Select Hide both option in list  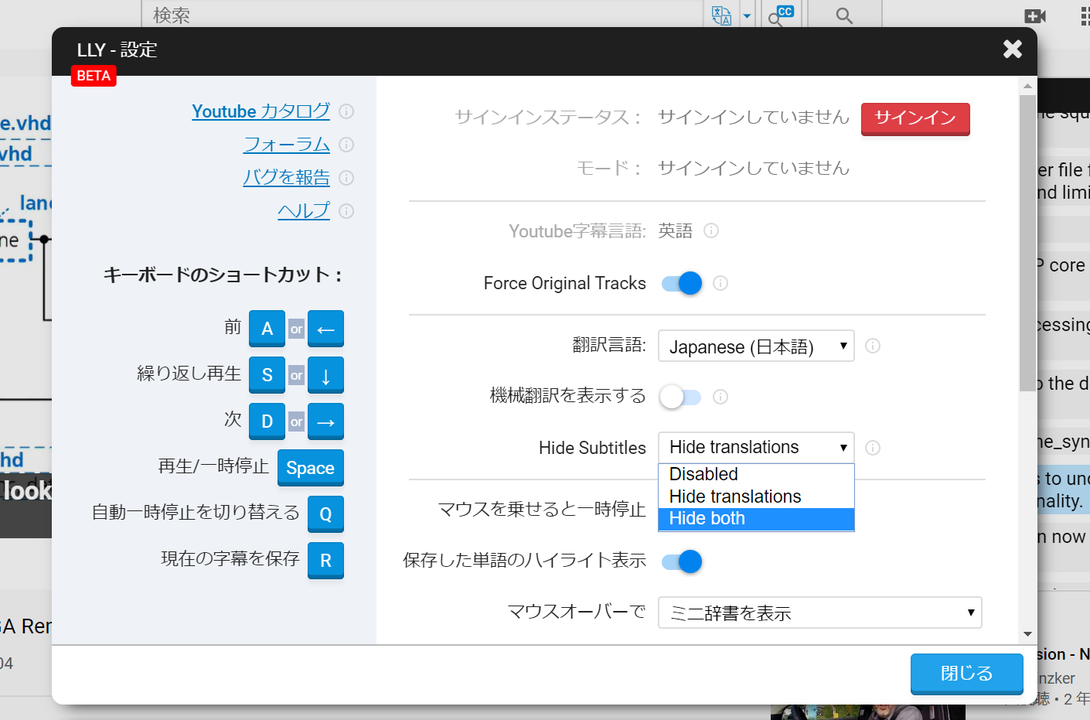756,518
